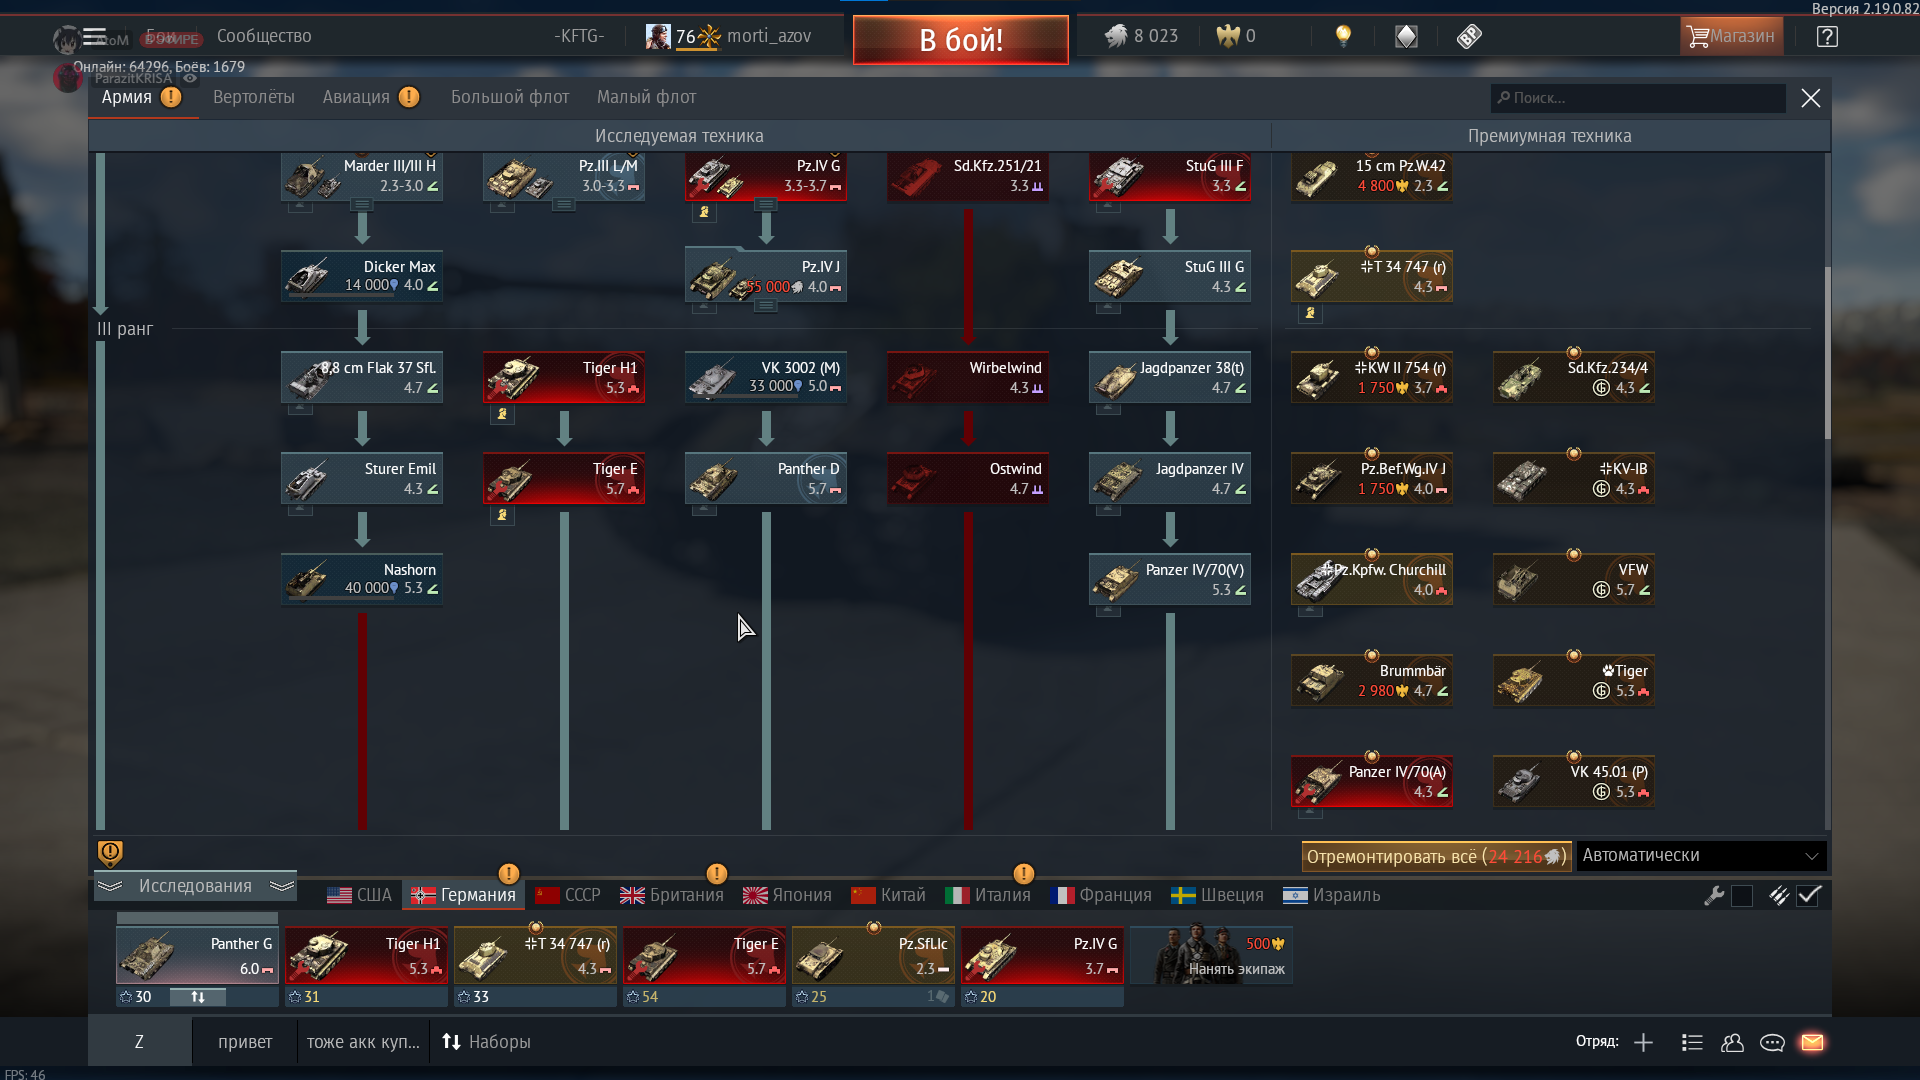Select the Jagdpanzer 38(t) vehicle tile

(x=1170, y=377)
